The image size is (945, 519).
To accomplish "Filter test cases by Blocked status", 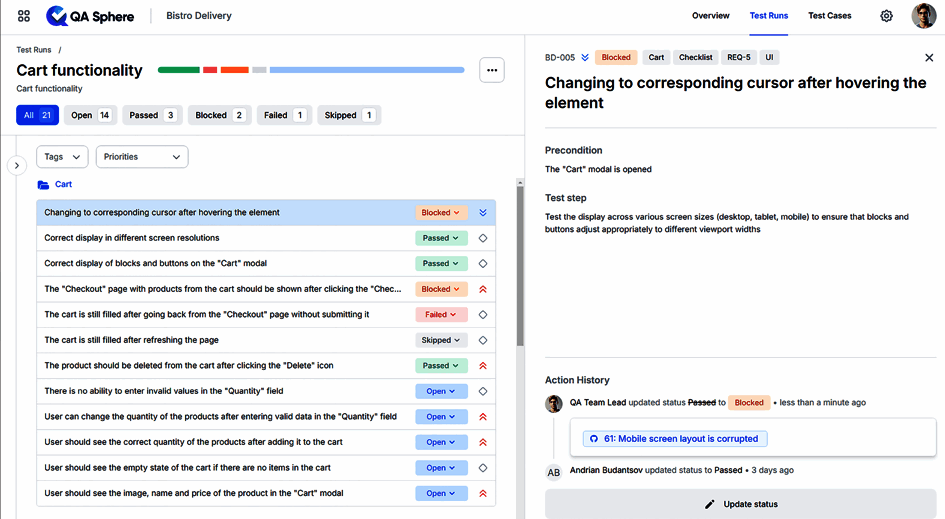I will point(219,115).
